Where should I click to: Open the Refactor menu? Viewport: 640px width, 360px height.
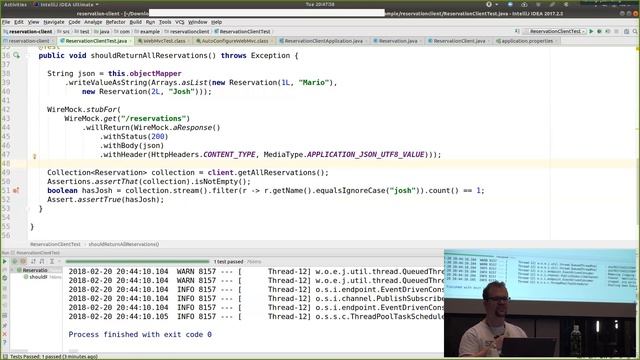116,22
